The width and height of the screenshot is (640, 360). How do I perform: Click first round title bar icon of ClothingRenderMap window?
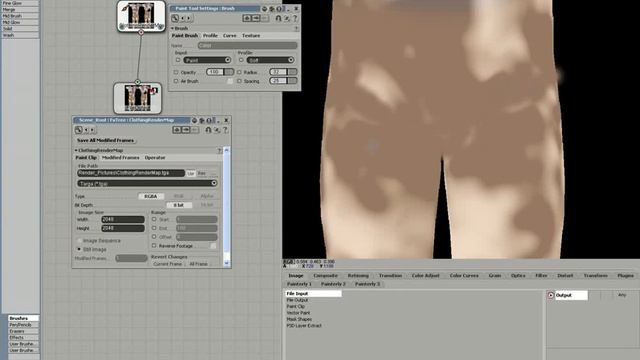tap(194, 120)
